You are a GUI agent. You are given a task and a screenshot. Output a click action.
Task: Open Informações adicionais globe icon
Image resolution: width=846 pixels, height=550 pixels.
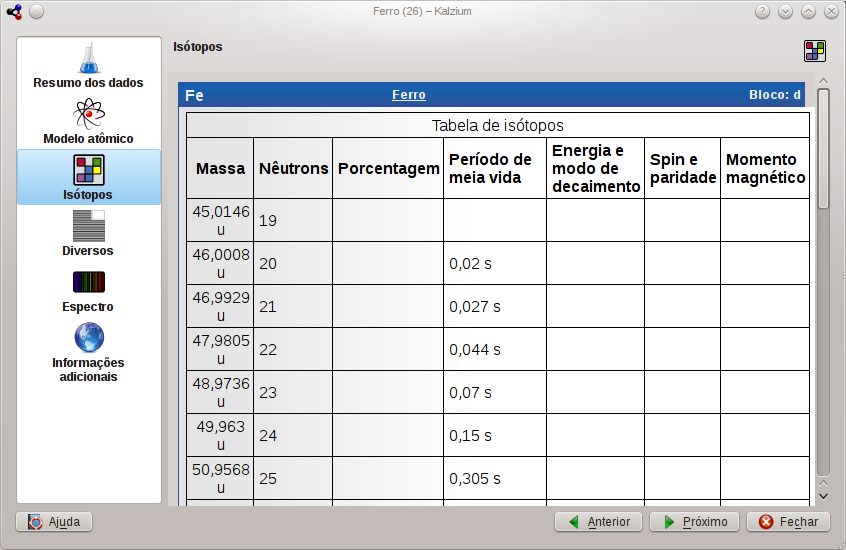[x=88, y=337]
